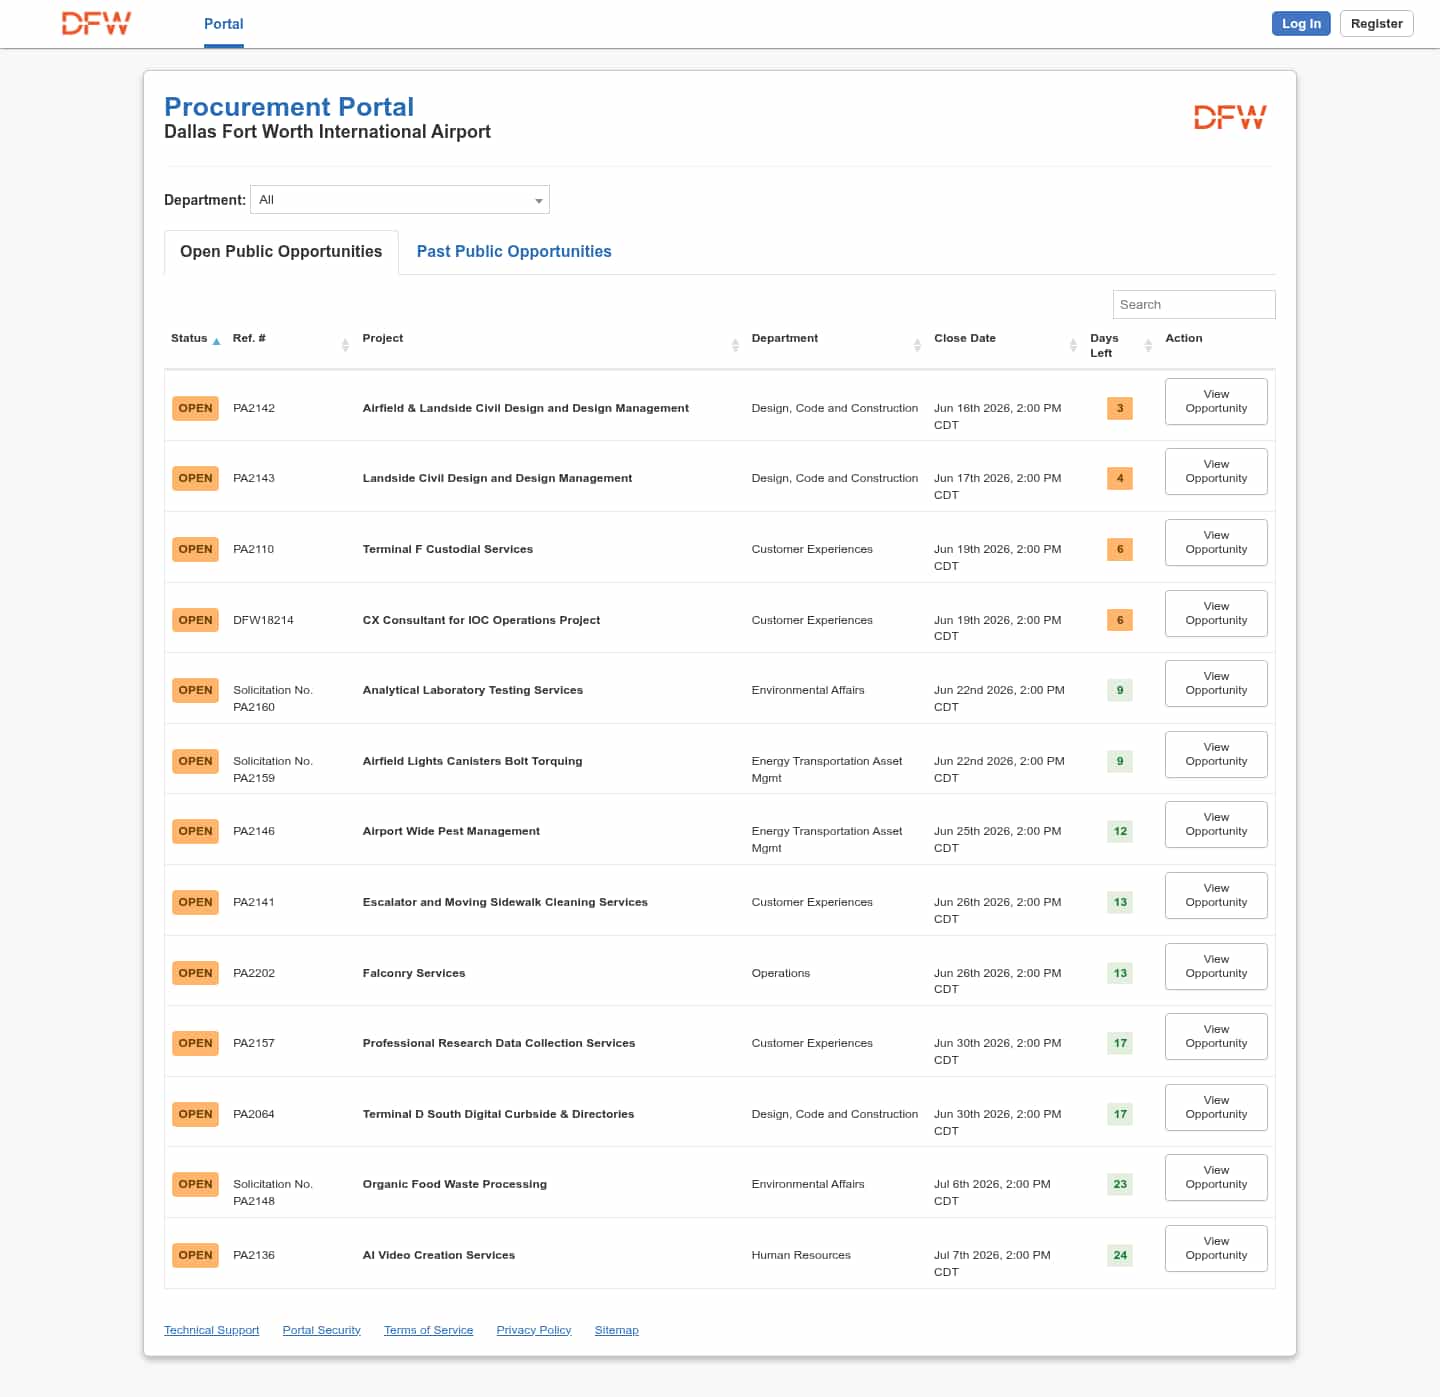Screen dimensions: 1440x1397
Task: Click the OPEN badge for PA2142
Action: pos(195,408)
